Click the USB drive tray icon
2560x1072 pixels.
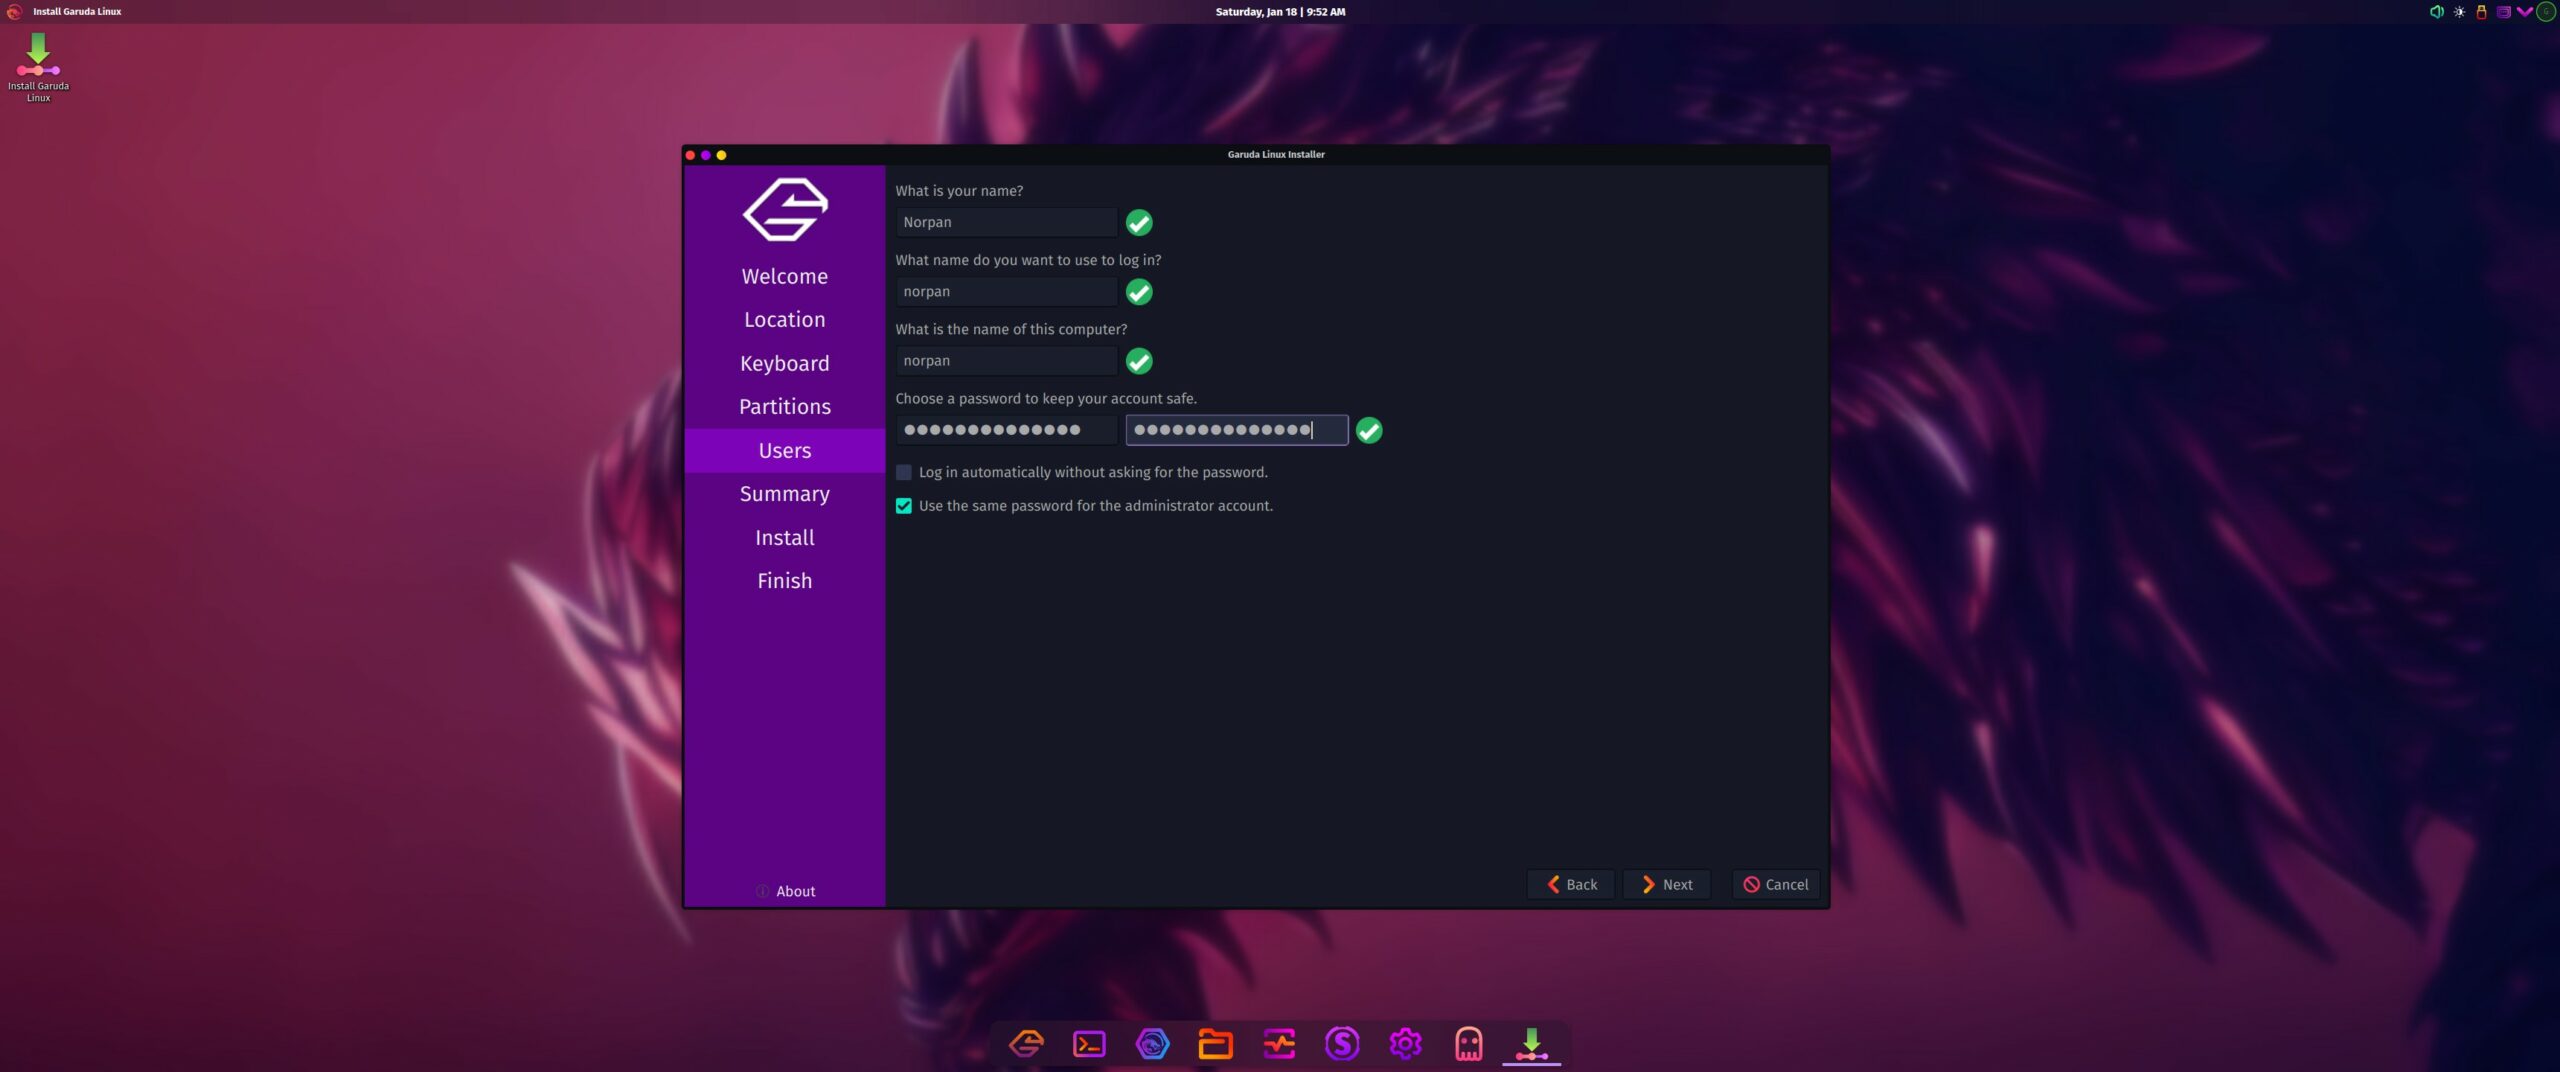coord(2481,12)
